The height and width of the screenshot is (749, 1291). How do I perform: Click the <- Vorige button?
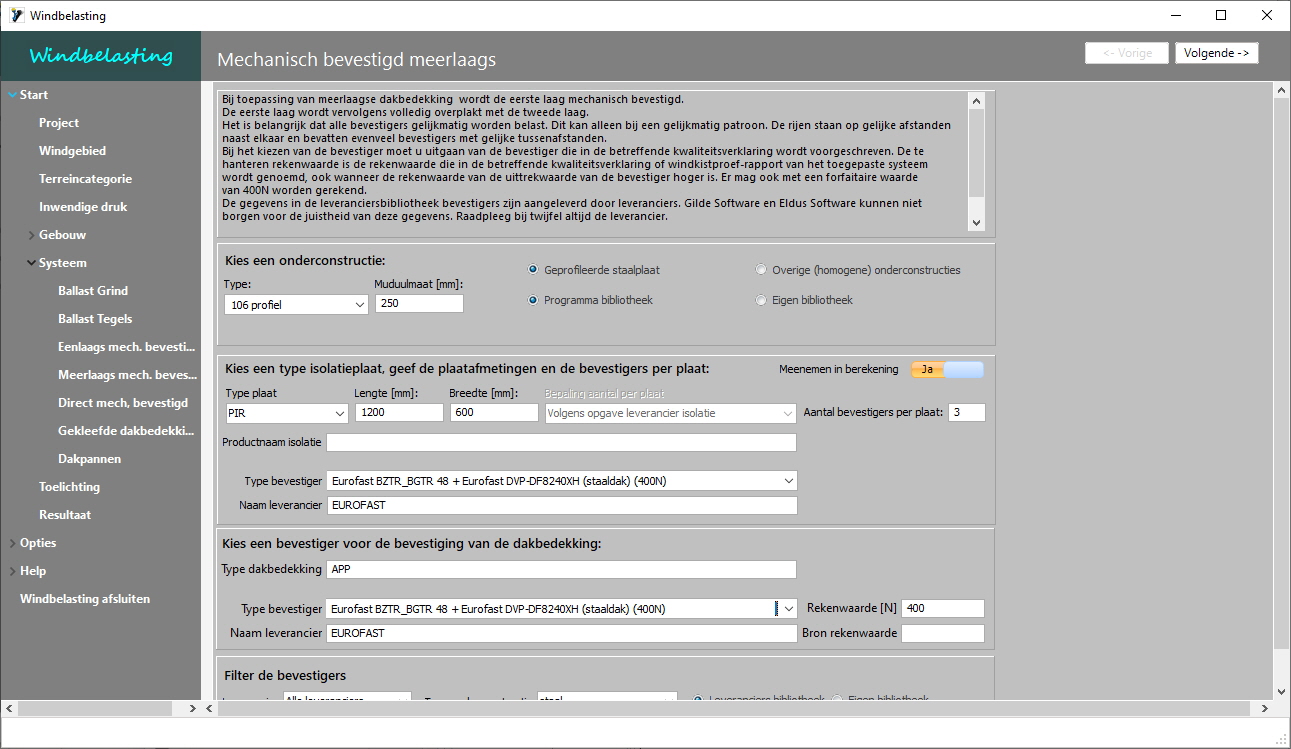(1127, 53)
